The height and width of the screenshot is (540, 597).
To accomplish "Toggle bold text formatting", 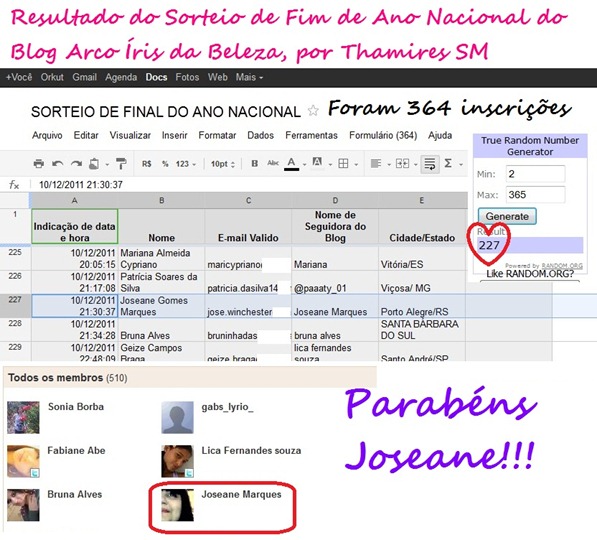I will coord(254,163).
